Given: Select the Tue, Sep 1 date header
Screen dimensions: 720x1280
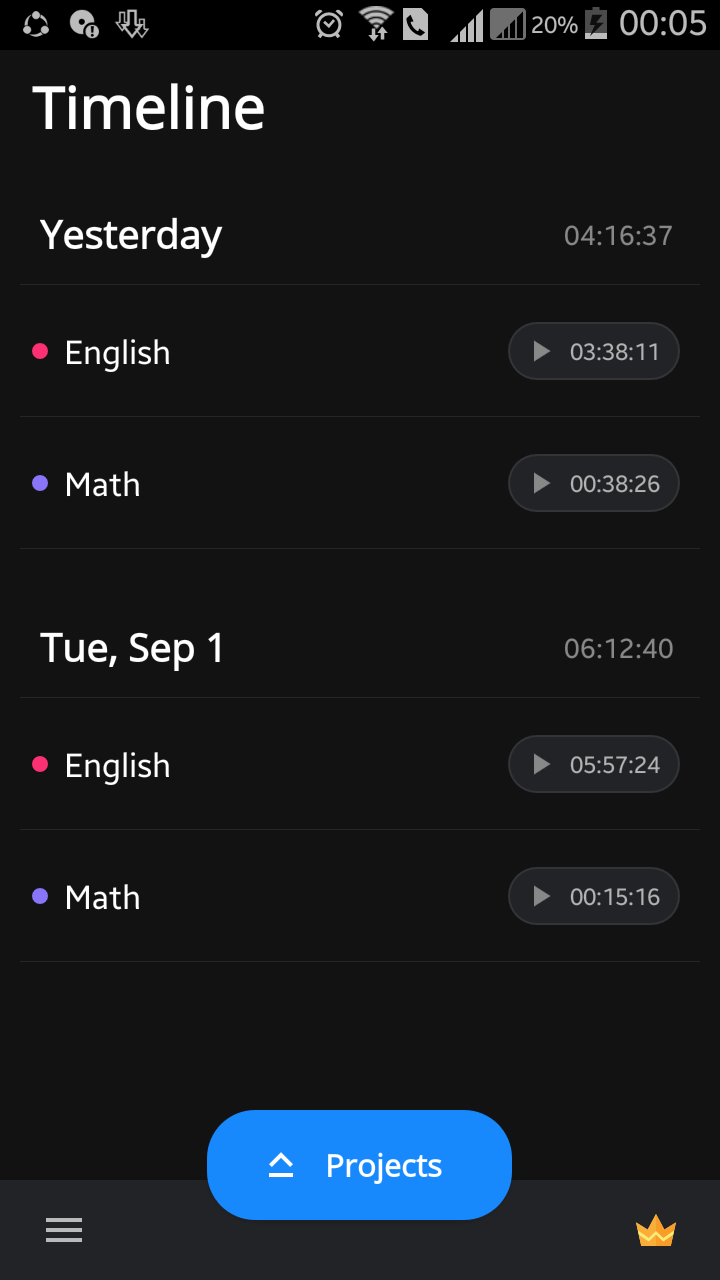Looking at the screenshot, I should [x=132, y=648].
